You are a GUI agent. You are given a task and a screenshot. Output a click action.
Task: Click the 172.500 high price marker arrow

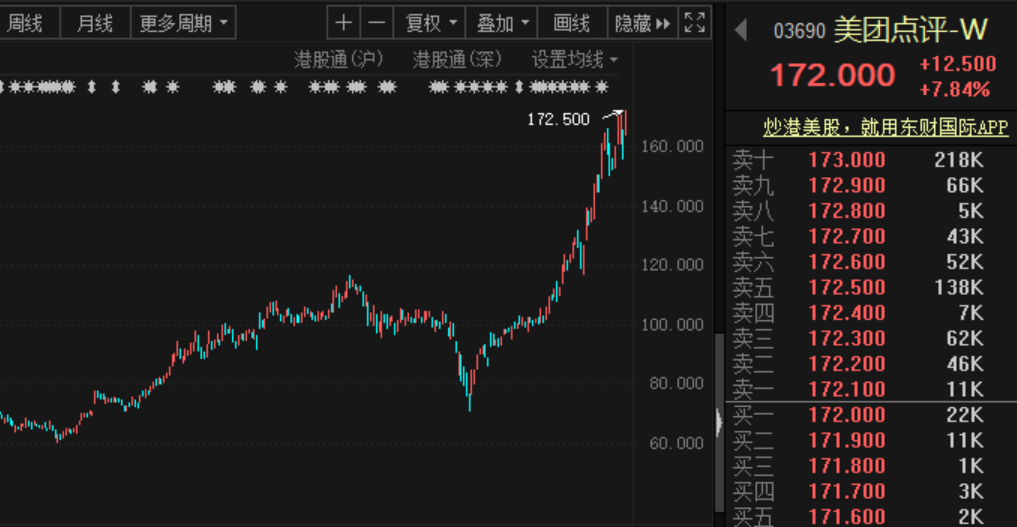click(612, 114)
